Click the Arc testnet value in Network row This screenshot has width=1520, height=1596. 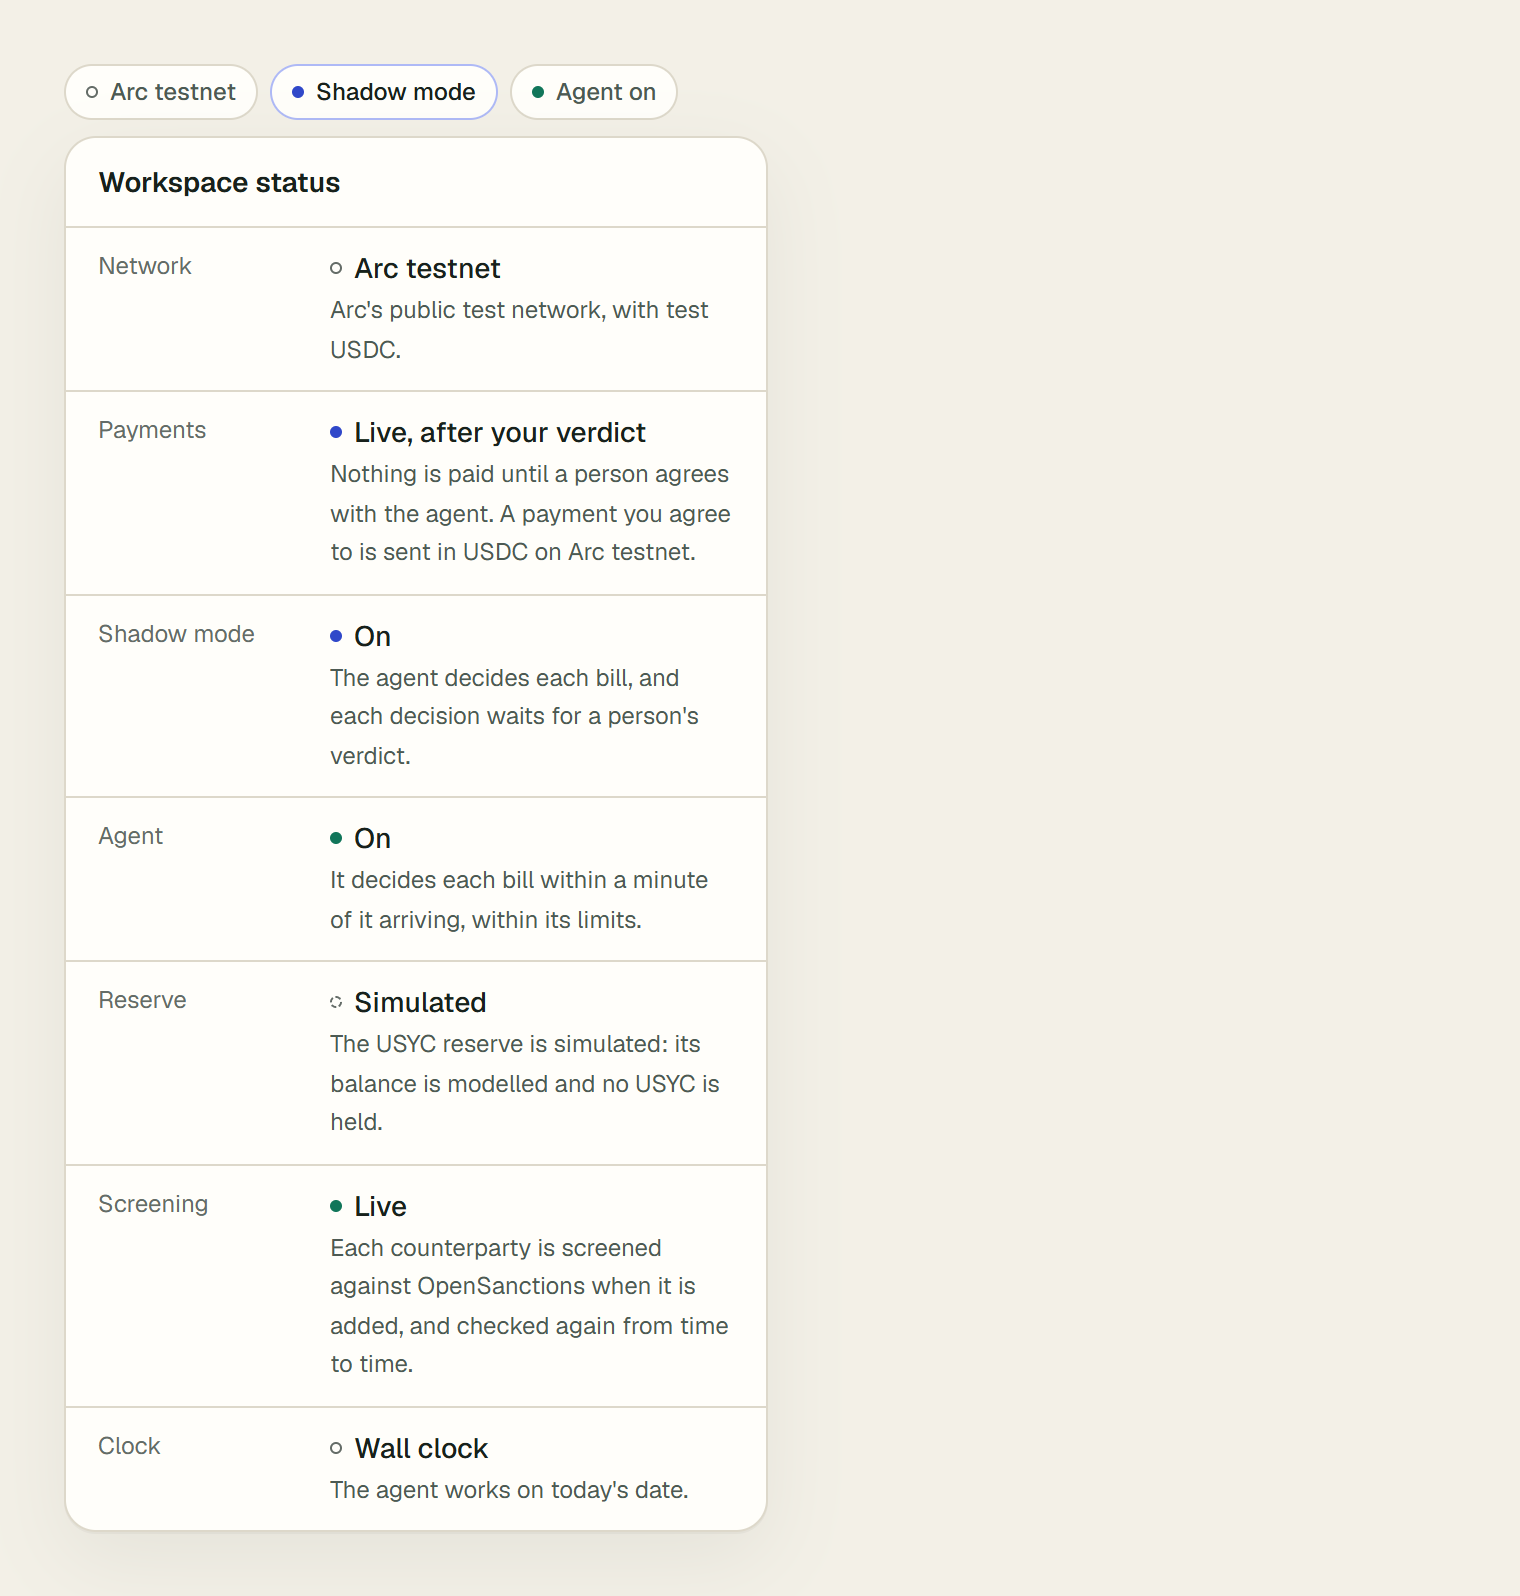[427, 268]
